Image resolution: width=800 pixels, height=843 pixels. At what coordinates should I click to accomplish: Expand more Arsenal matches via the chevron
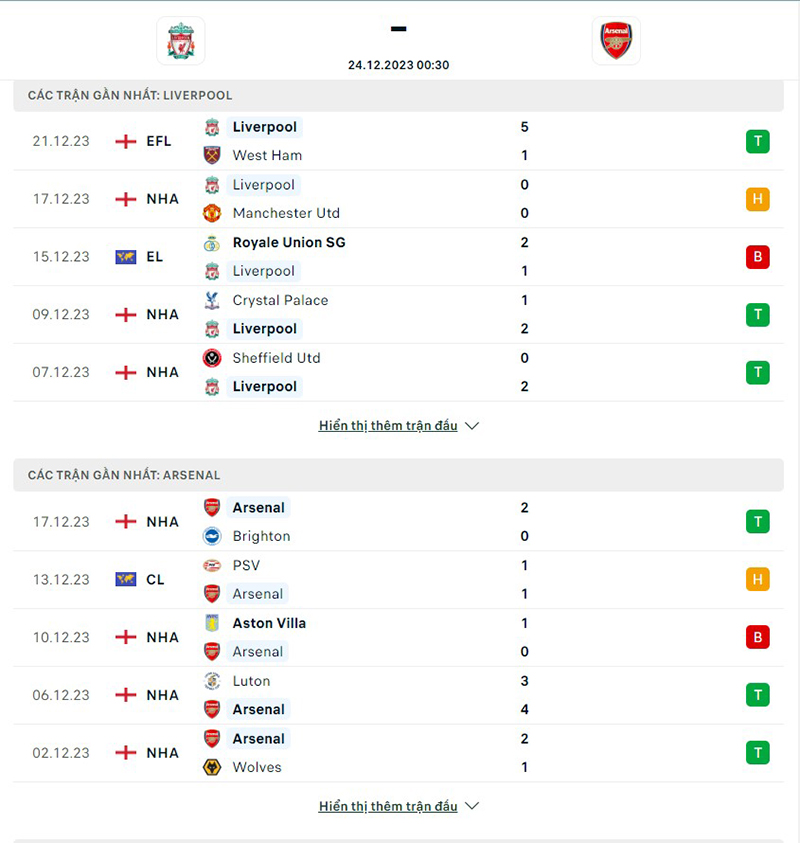470,806
